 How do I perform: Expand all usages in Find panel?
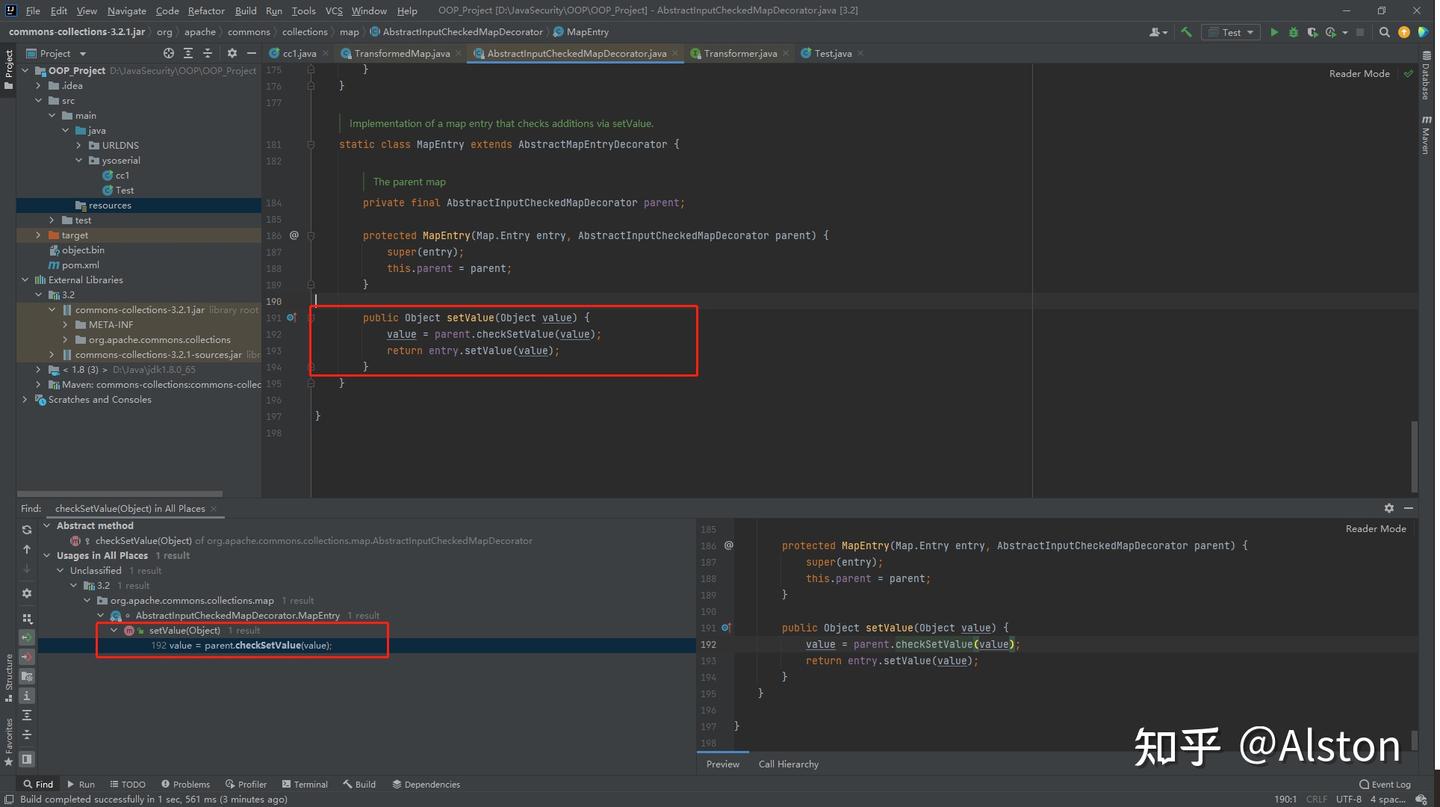tap(27, 716)
